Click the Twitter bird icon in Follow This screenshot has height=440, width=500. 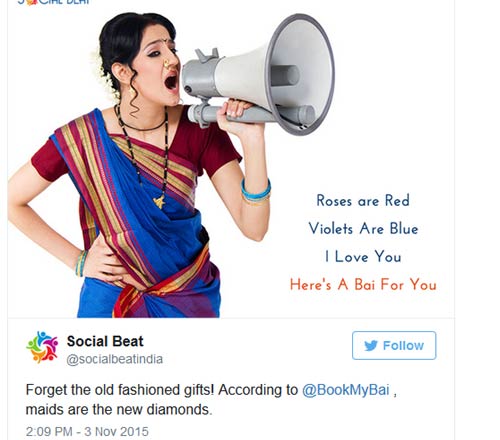pyautogui.click(x=371, y=346)
